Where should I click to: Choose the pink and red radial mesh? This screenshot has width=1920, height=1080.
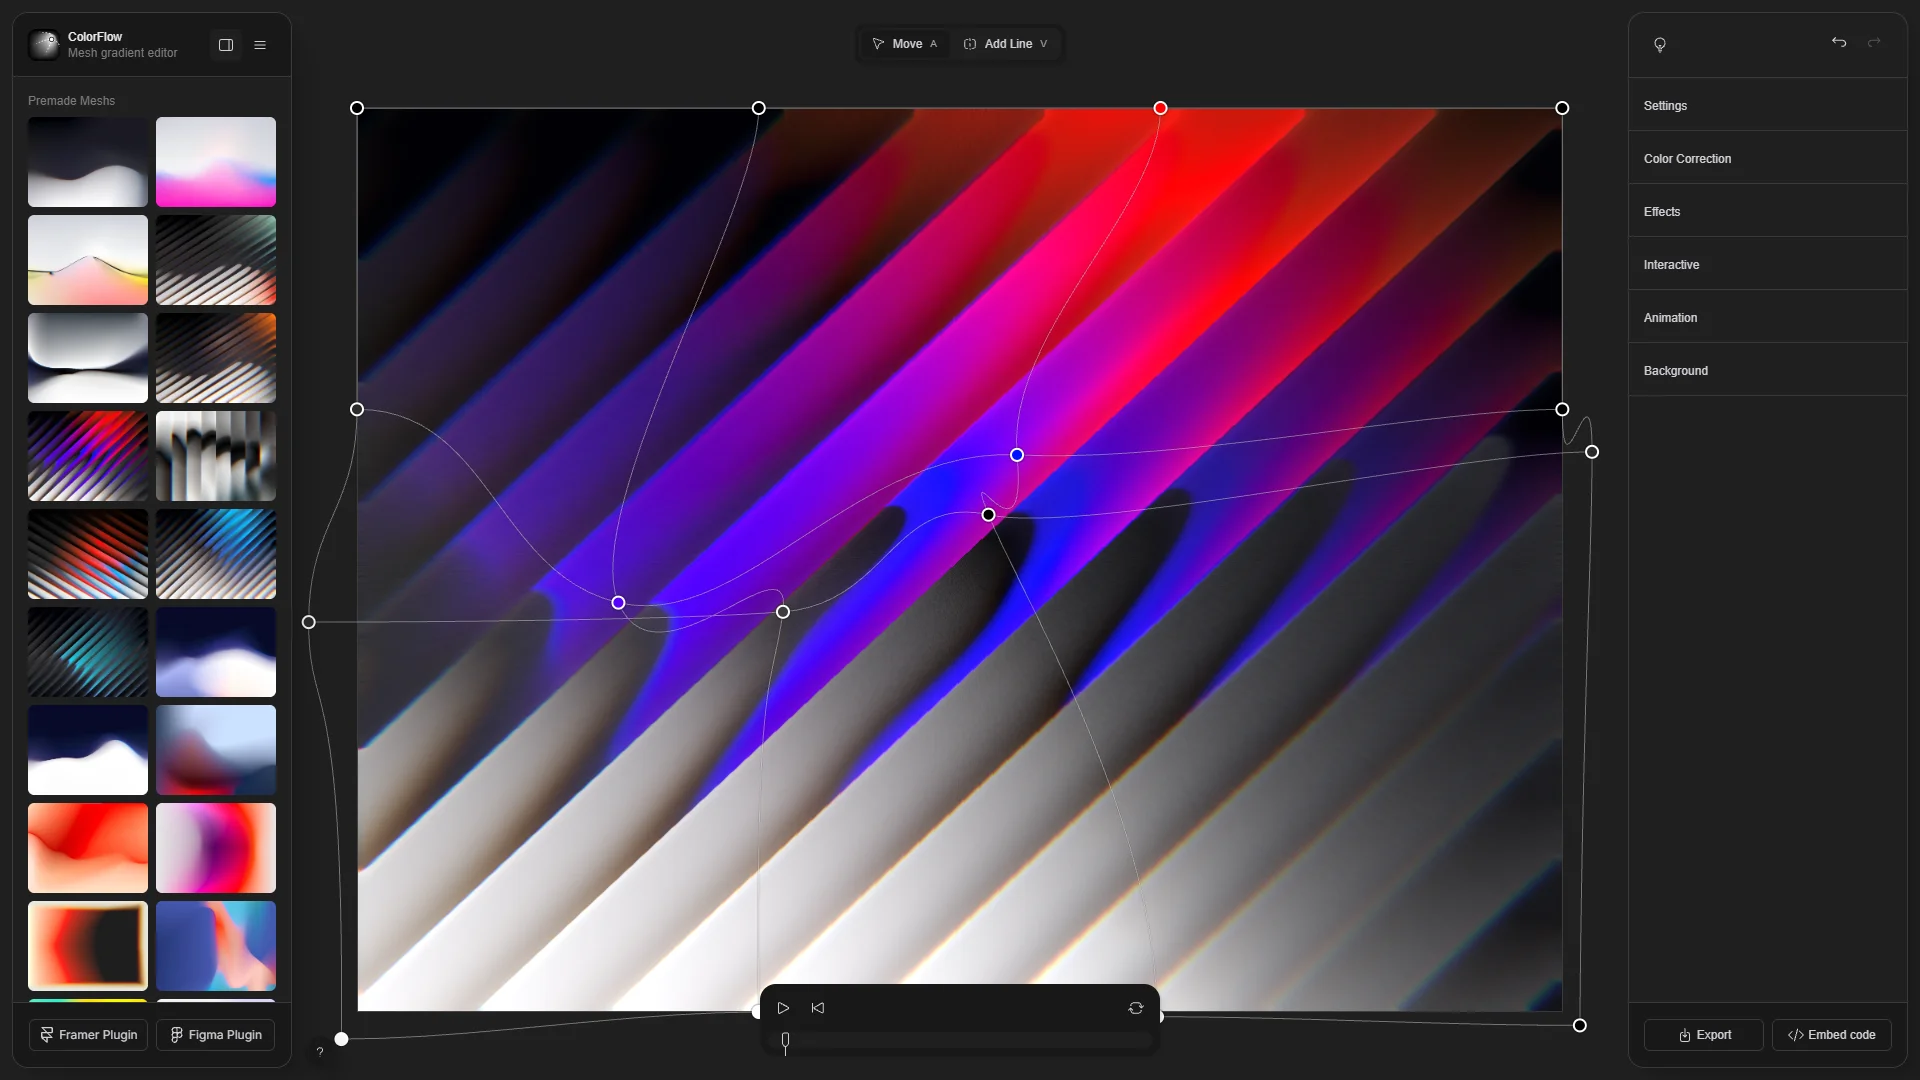tap(216, 848)
